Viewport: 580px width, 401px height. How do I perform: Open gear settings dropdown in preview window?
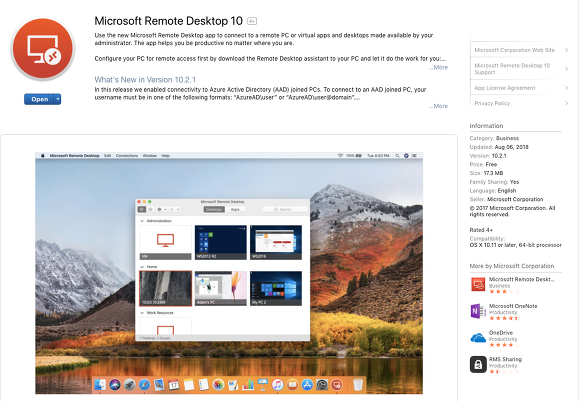point(162,209)
